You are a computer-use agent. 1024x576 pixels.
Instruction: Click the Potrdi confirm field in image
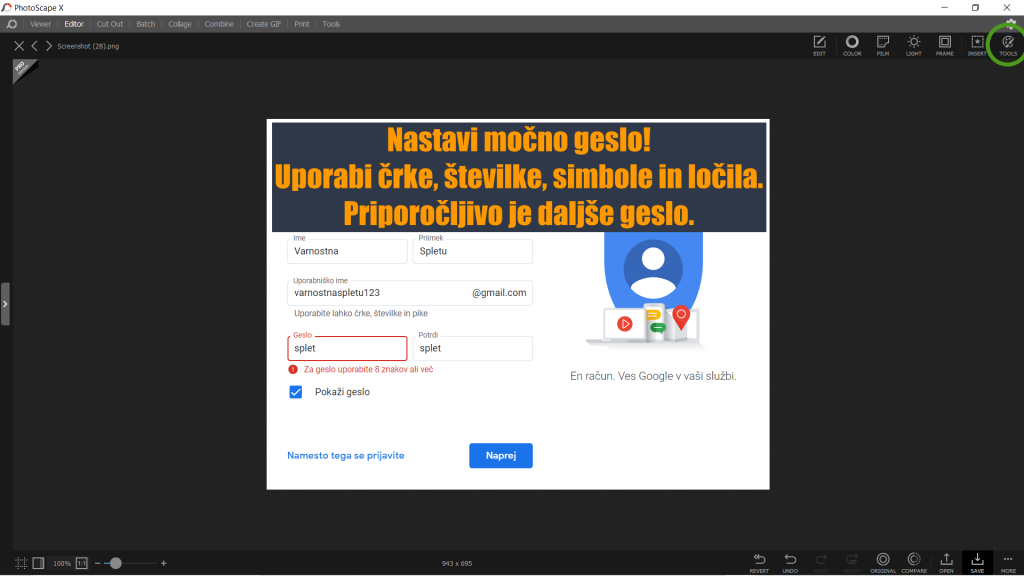[473, 348]
